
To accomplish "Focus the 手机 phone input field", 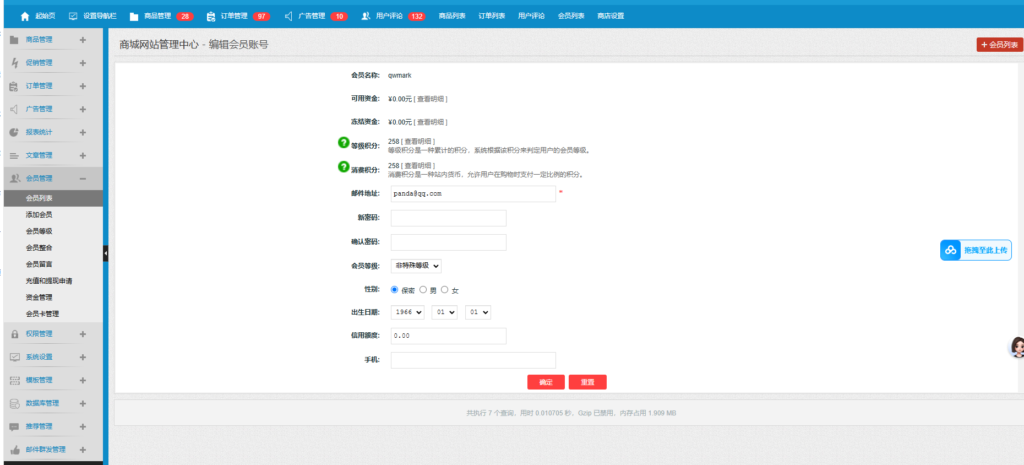I will click(x=473, y=361).
